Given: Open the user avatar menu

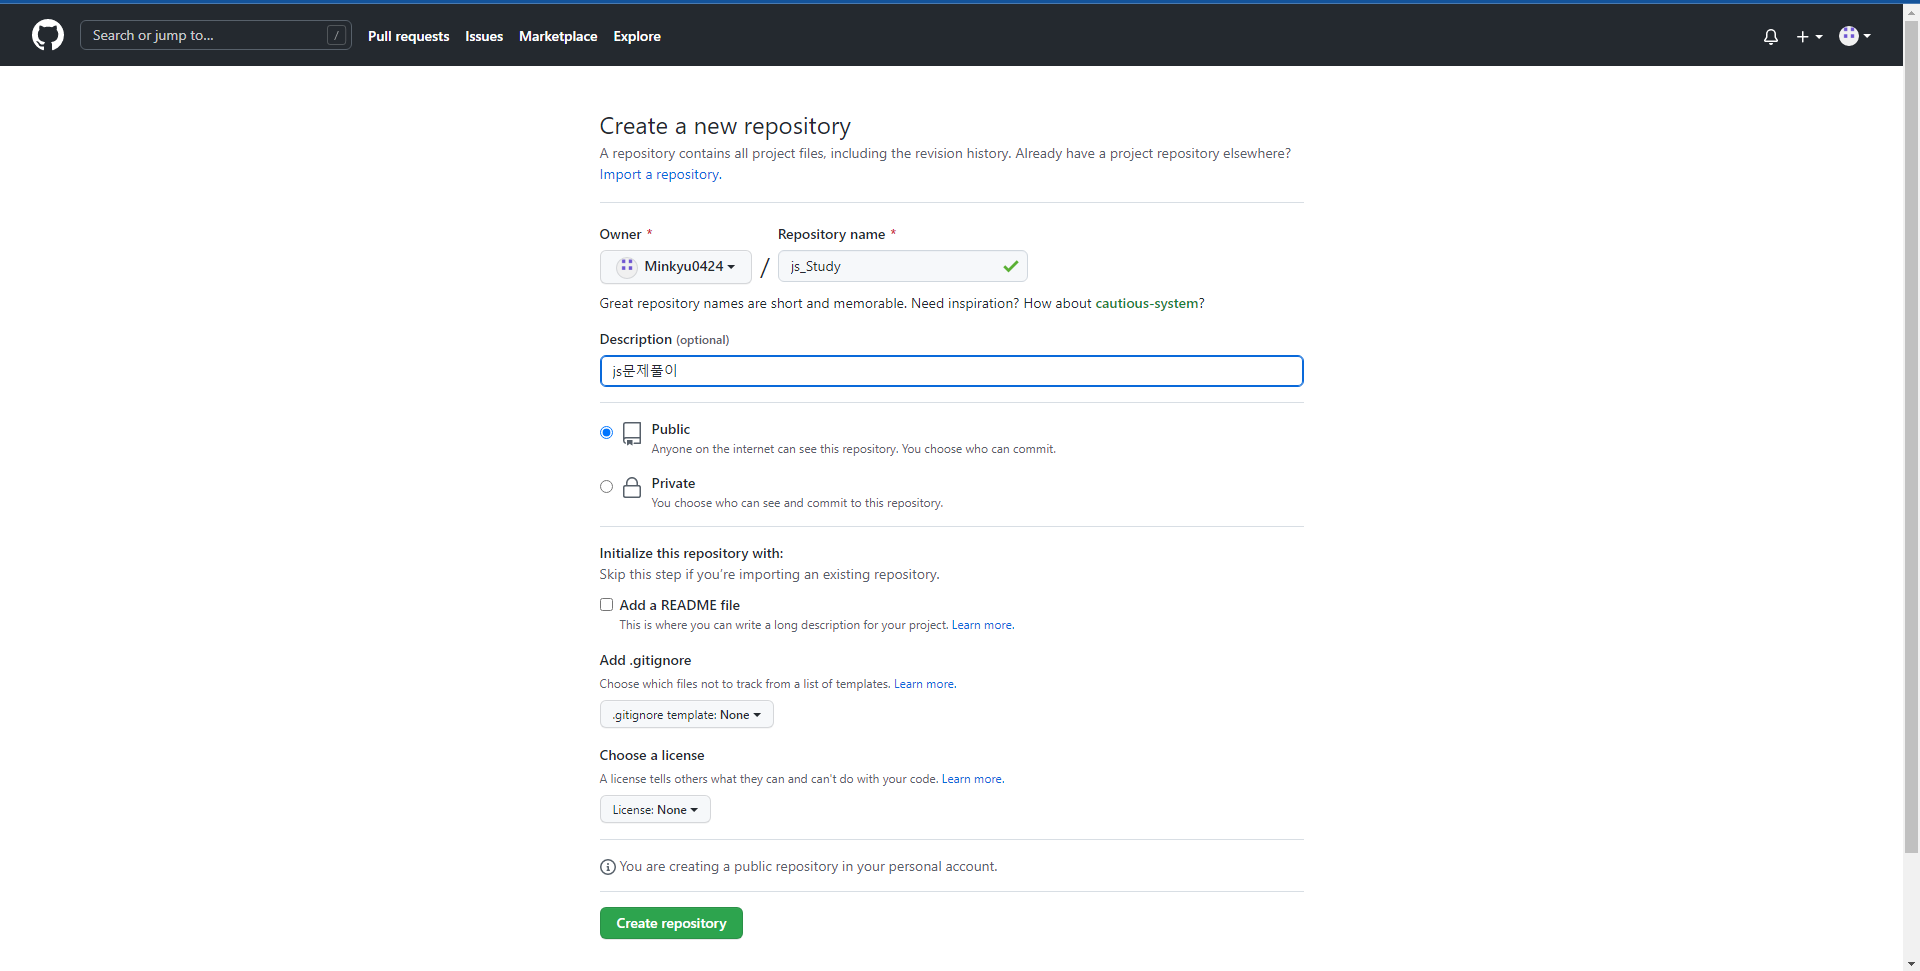Looking at the screenshot, I should coord(1855,36).
